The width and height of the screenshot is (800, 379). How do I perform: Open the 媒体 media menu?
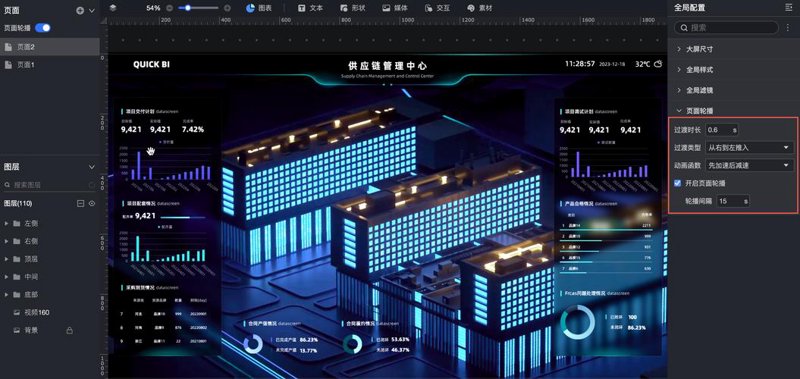click(395, 8)
